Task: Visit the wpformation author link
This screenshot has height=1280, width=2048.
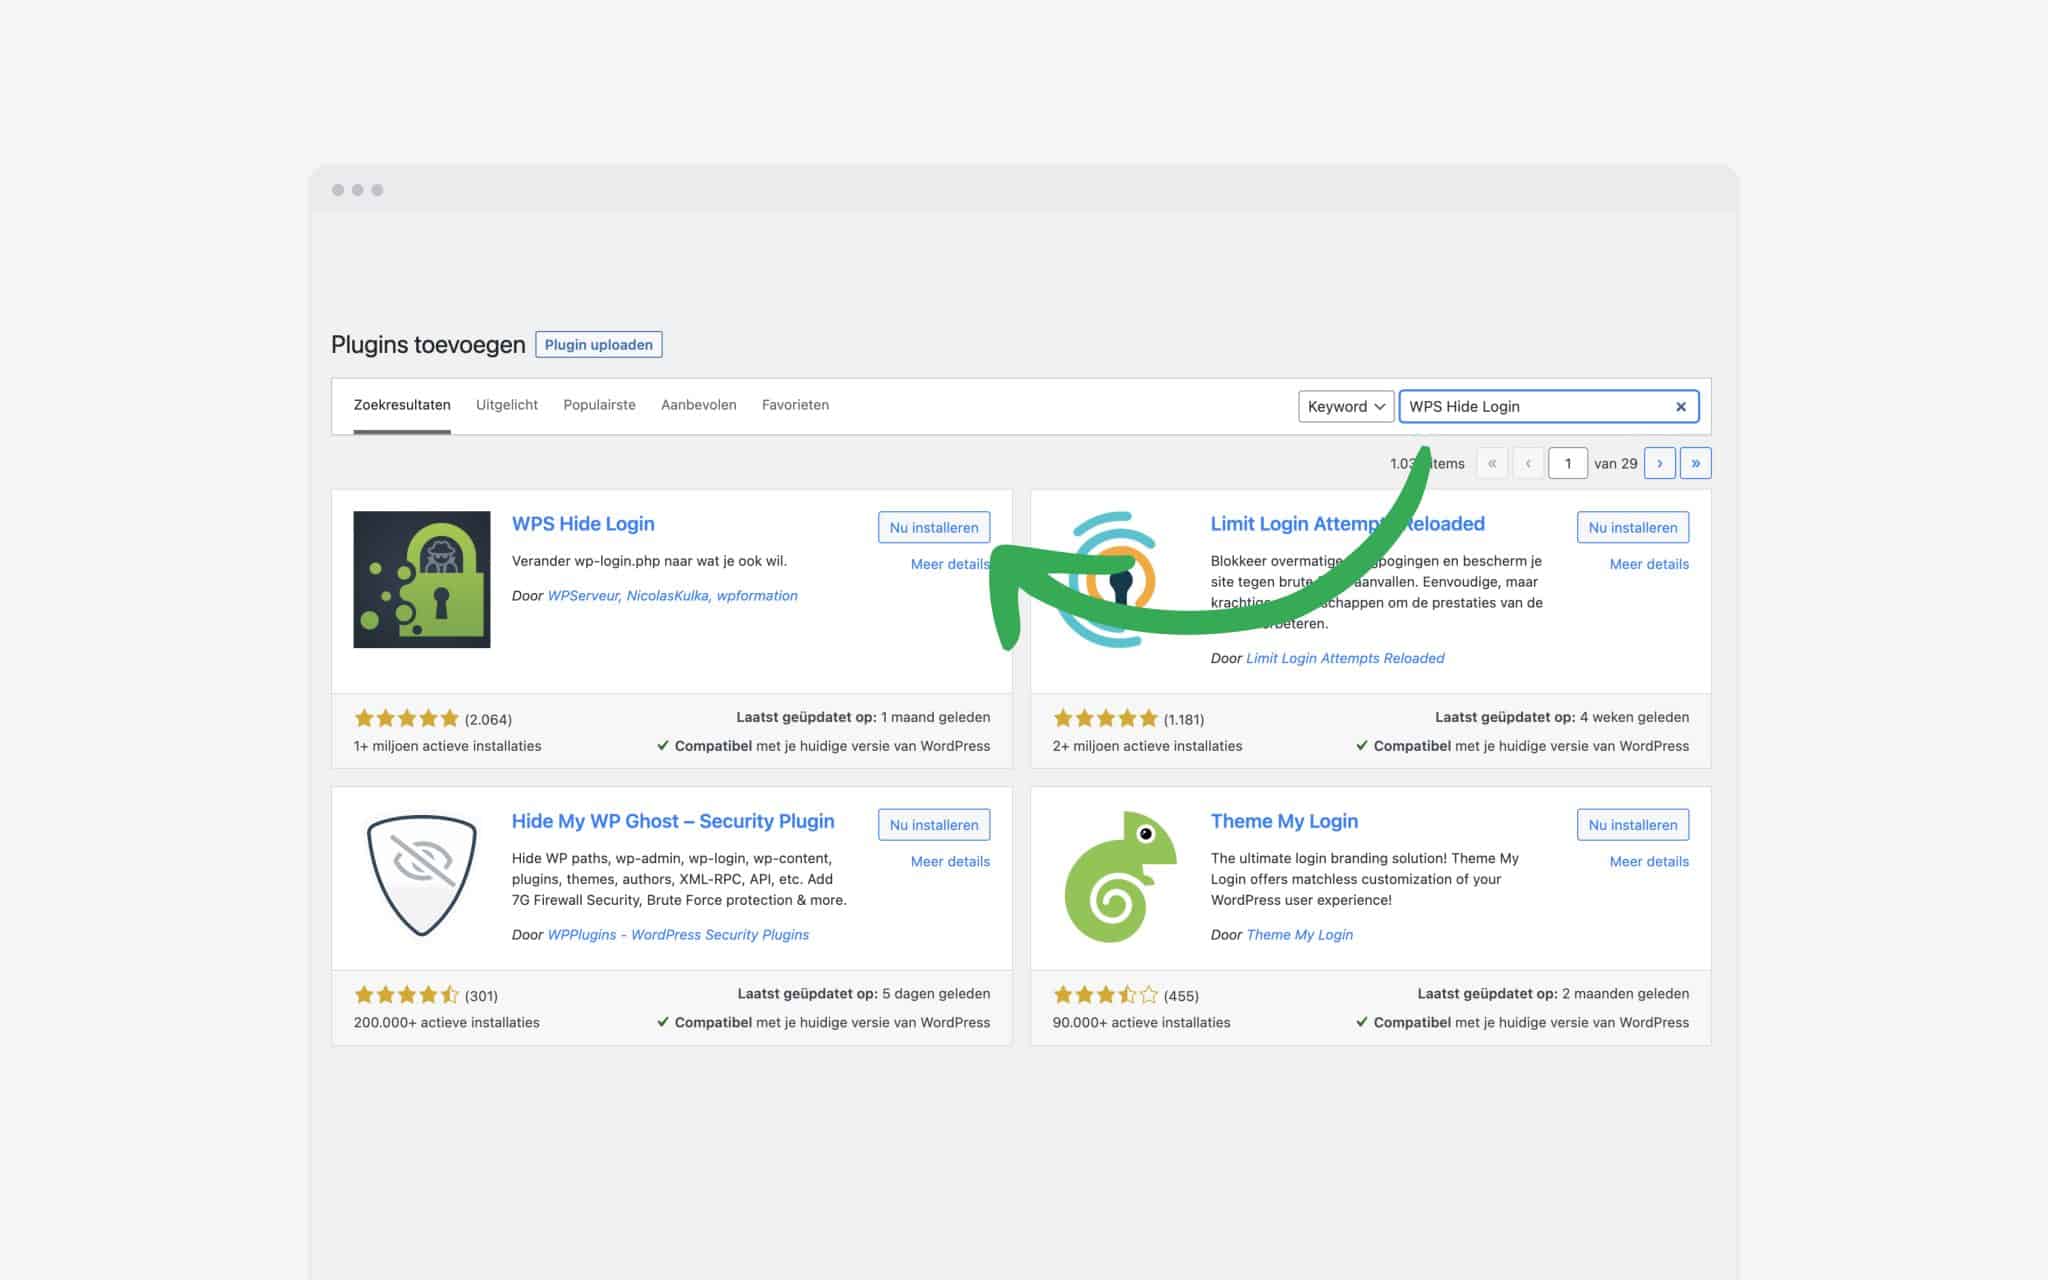Action: point(757,595)
